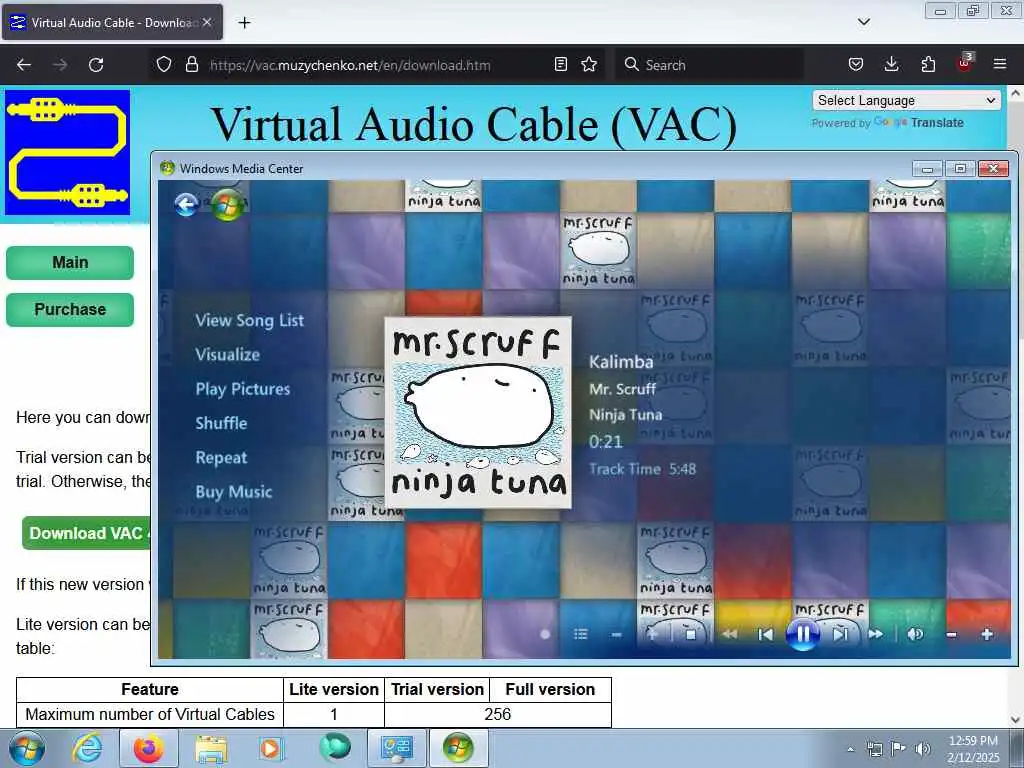Viewport: 1024px width, 768px height.
Task: Skip to previous track in Media Center
Action: pos(765,634)
